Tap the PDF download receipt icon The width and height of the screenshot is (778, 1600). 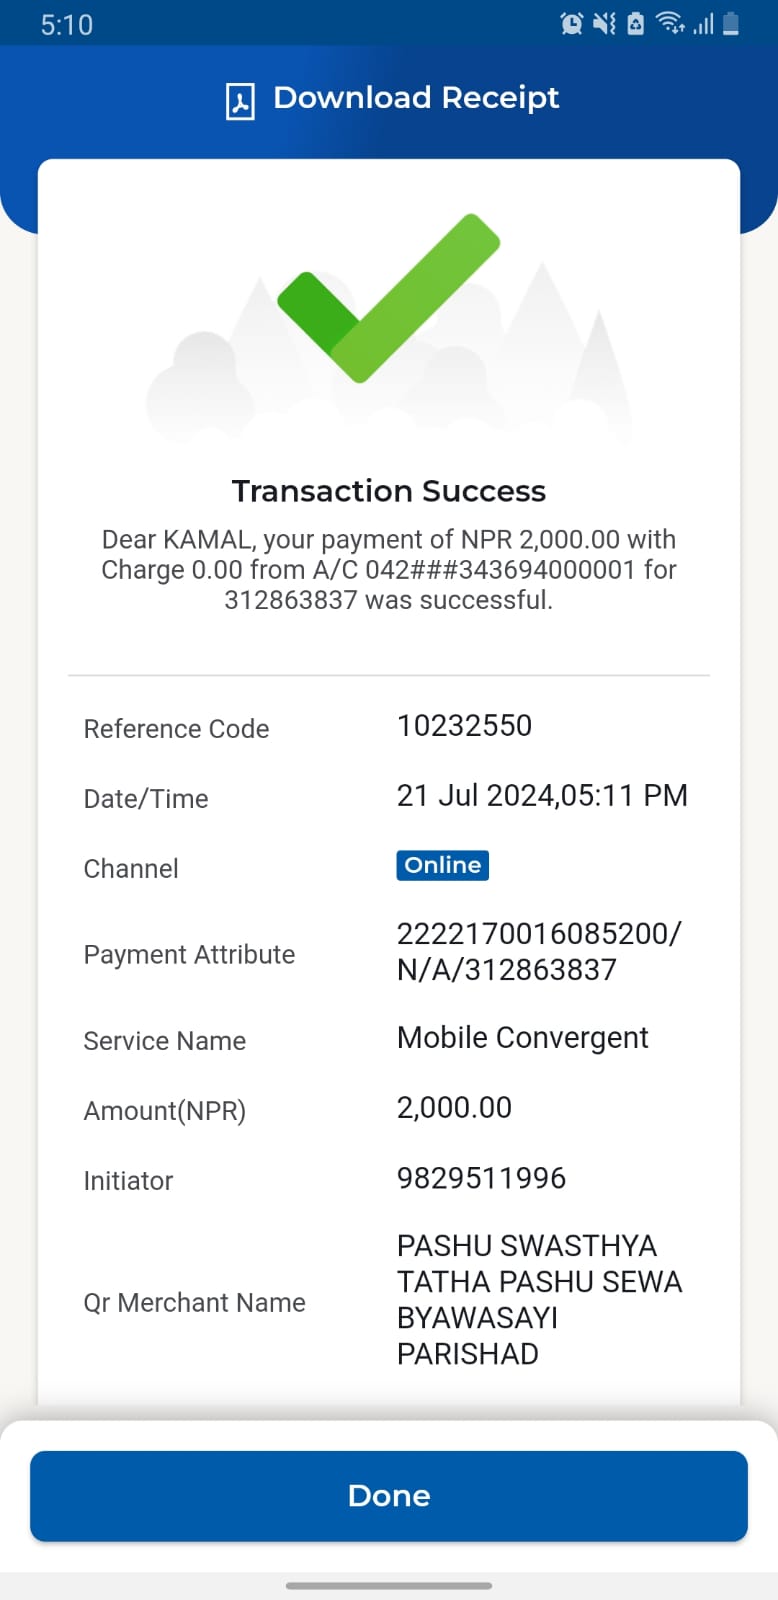coord(240,101)
